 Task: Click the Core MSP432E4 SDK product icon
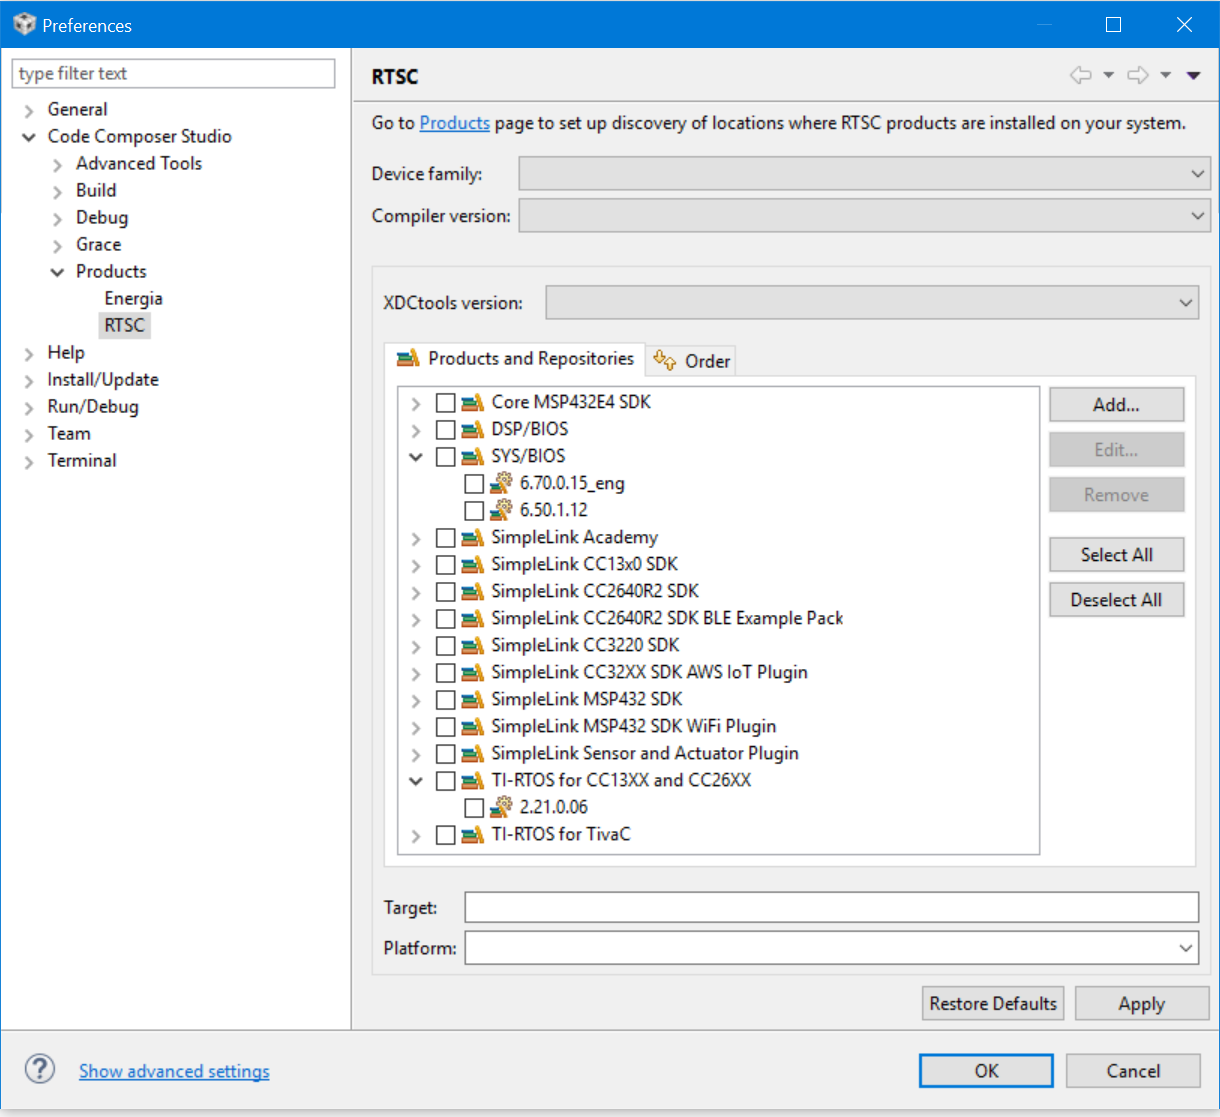[x=473, y=402]
